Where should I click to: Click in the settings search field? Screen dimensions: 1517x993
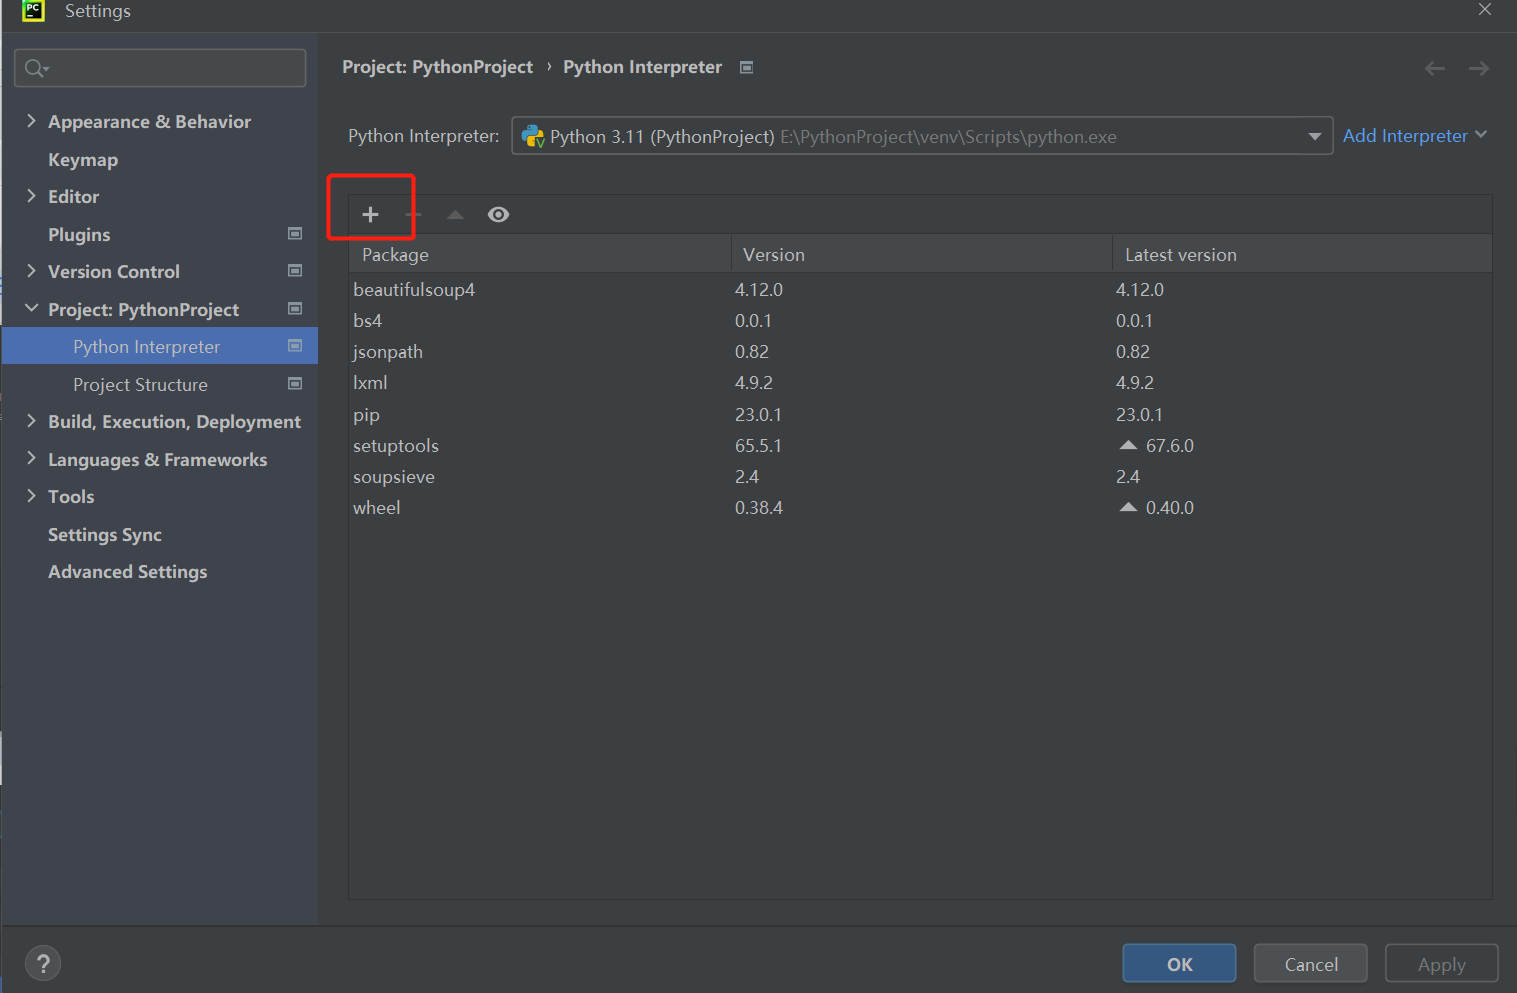[x=160, y=68]
